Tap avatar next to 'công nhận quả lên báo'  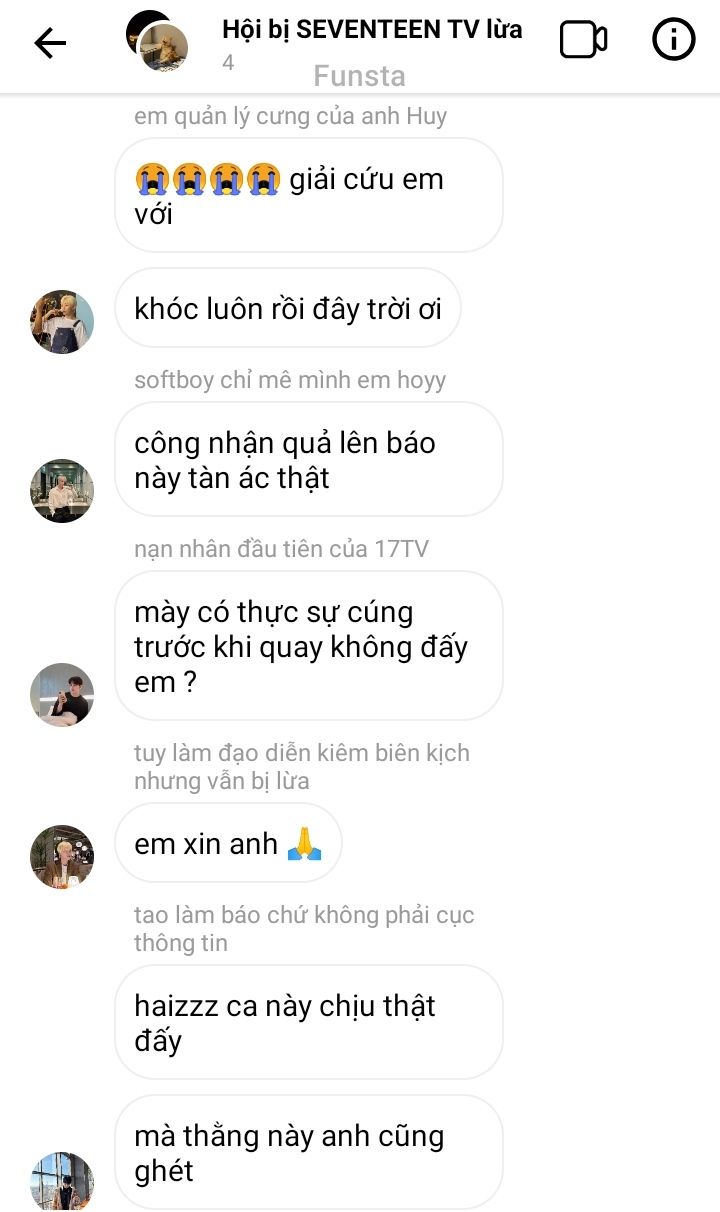tap(62, 491)
